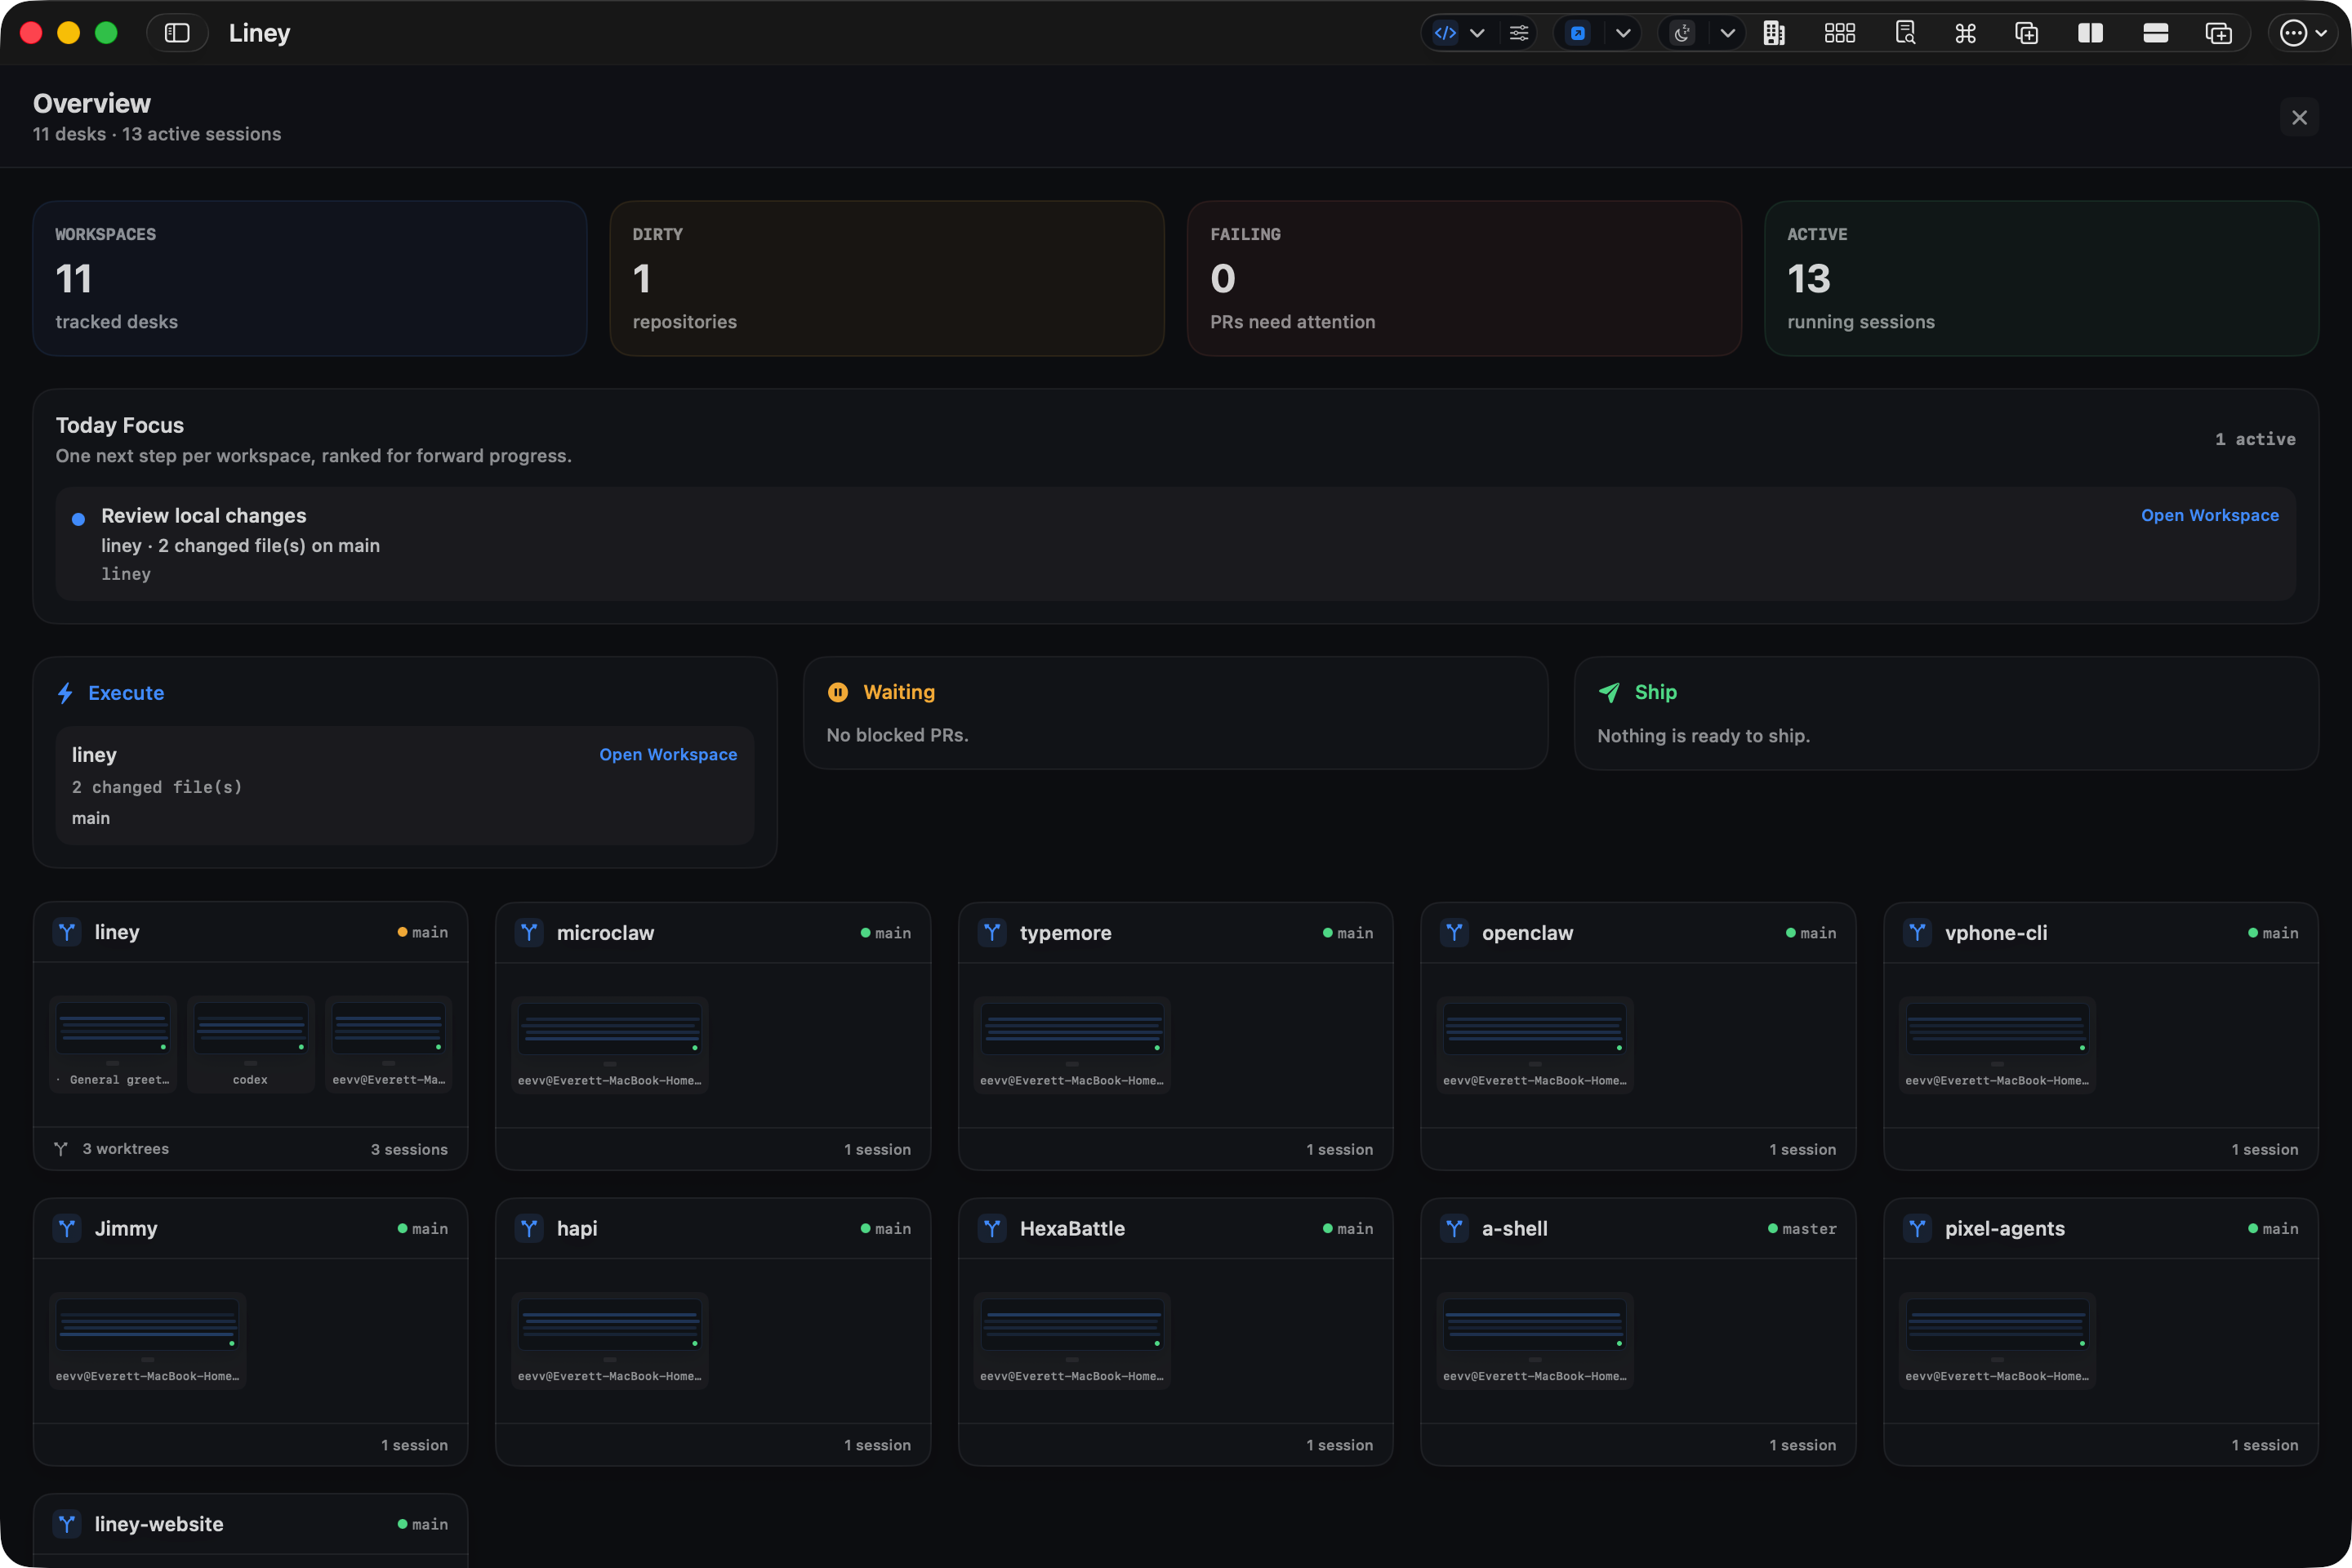Screen dimensions: 2352x1568
Task: Expand the chevron next to the code icon
Action: coord(1477,33)
